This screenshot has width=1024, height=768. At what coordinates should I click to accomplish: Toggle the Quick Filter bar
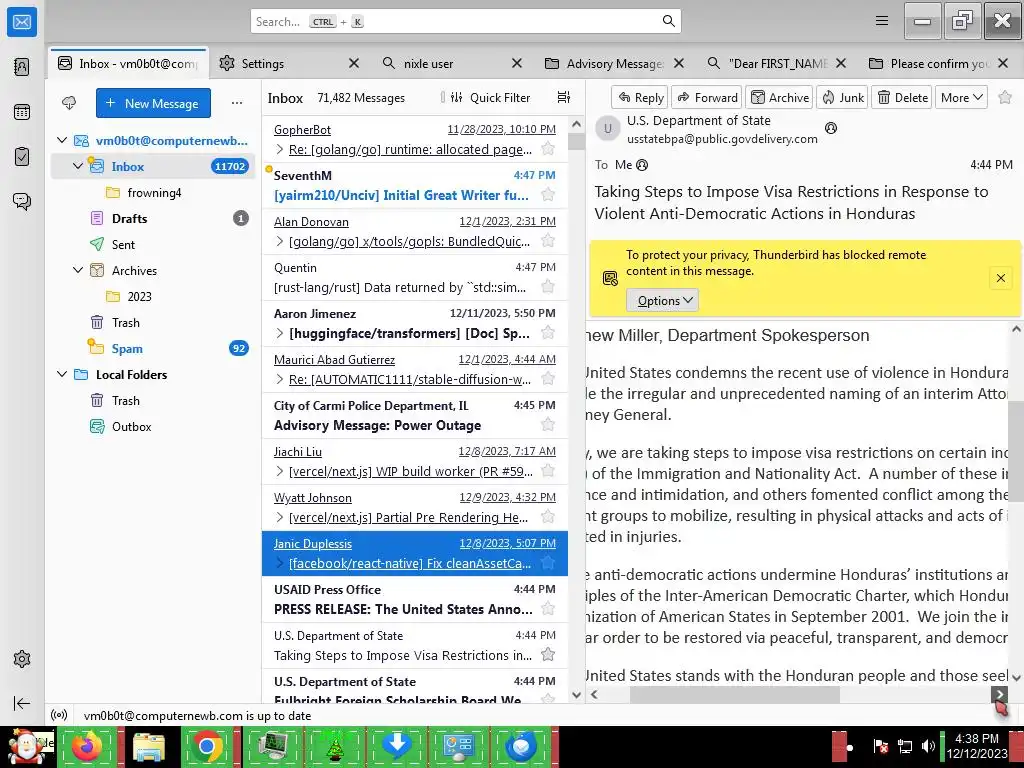point(489,97)
